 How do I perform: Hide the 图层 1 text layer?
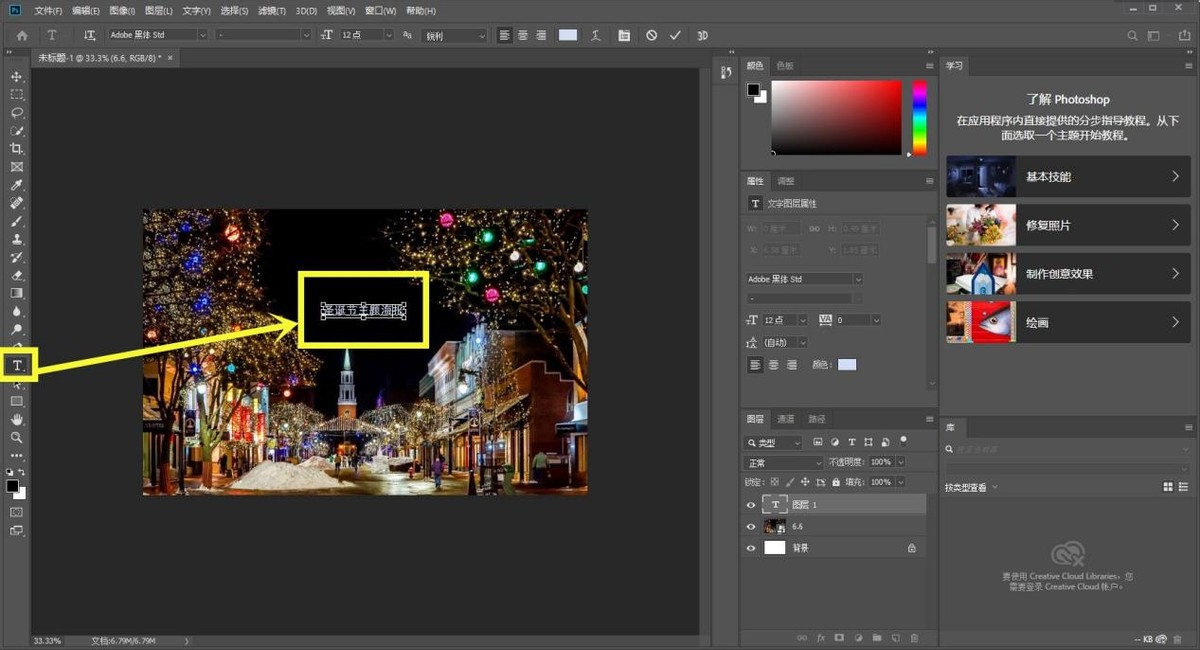coord(751,505)
